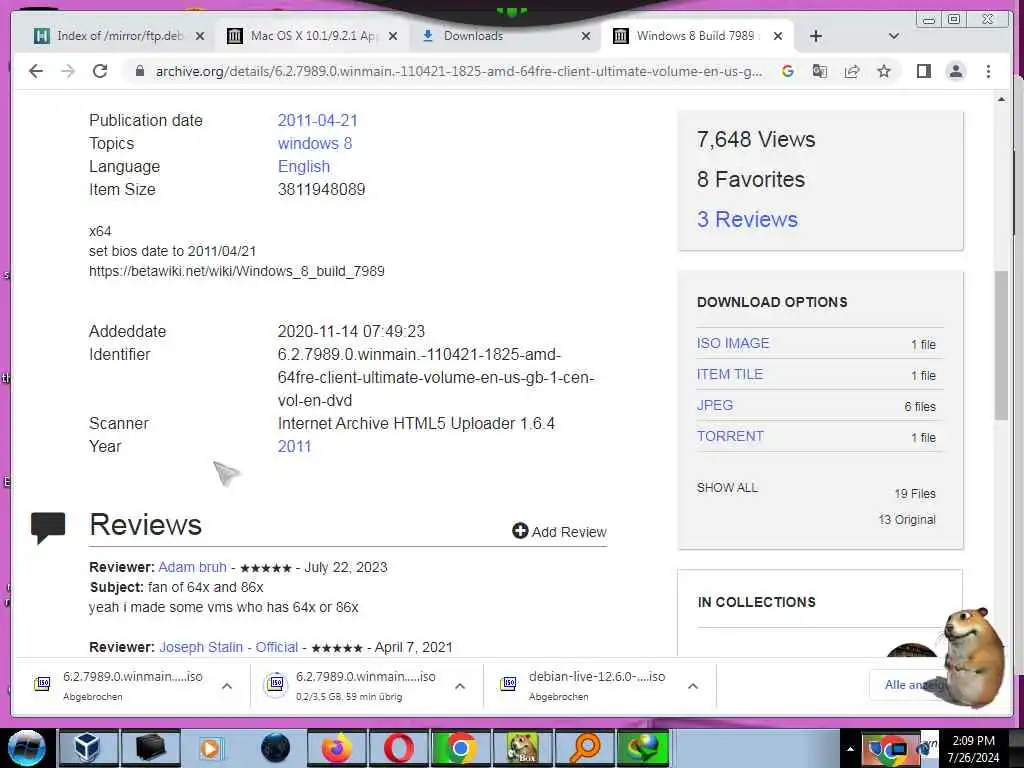Click the in-progress 6.2.7989 iso download

(353, 685)
